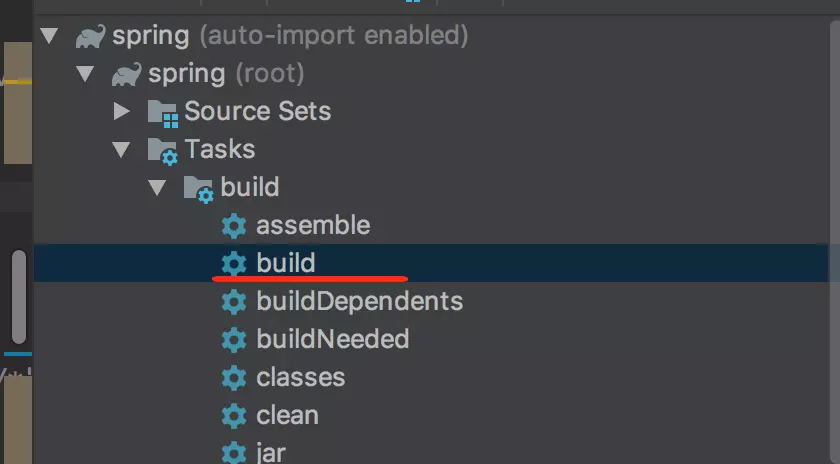Click the Gradle elephant icon beside spring (root)
This screenshot has width=840, height=464.
126,74
